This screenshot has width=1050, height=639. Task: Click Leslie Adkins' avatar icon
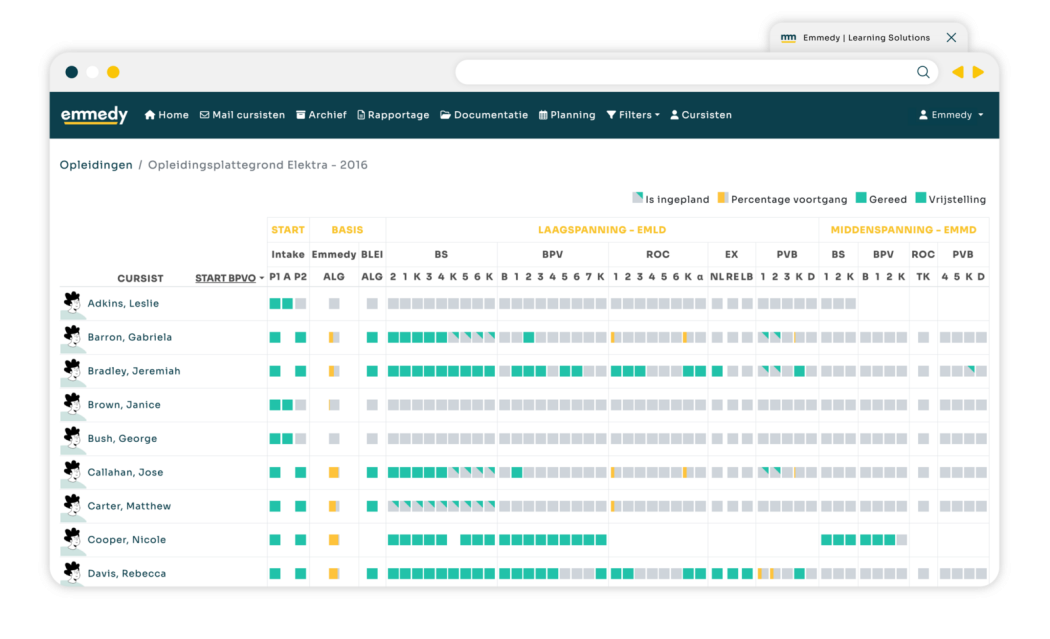72,303
